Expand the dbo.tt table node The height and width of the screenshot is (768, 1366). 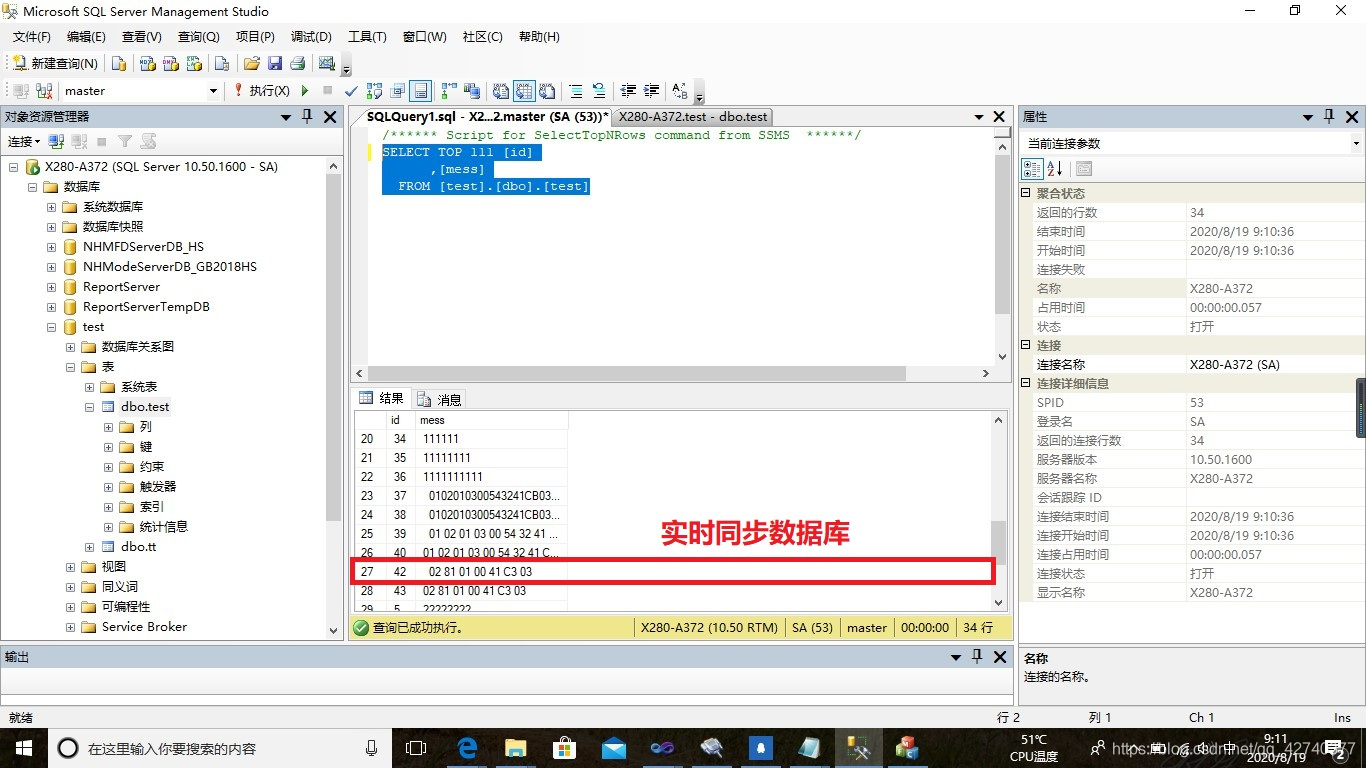tap(90, 547)
